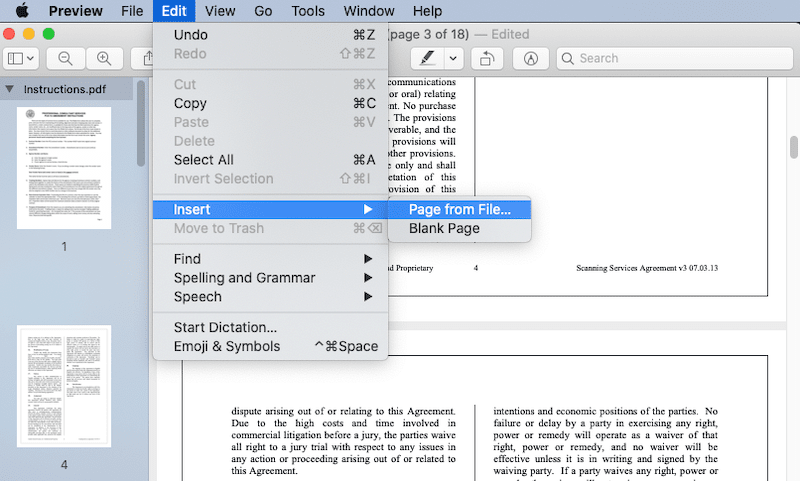Choose Undo from the Edit menu

coord(270,35)
